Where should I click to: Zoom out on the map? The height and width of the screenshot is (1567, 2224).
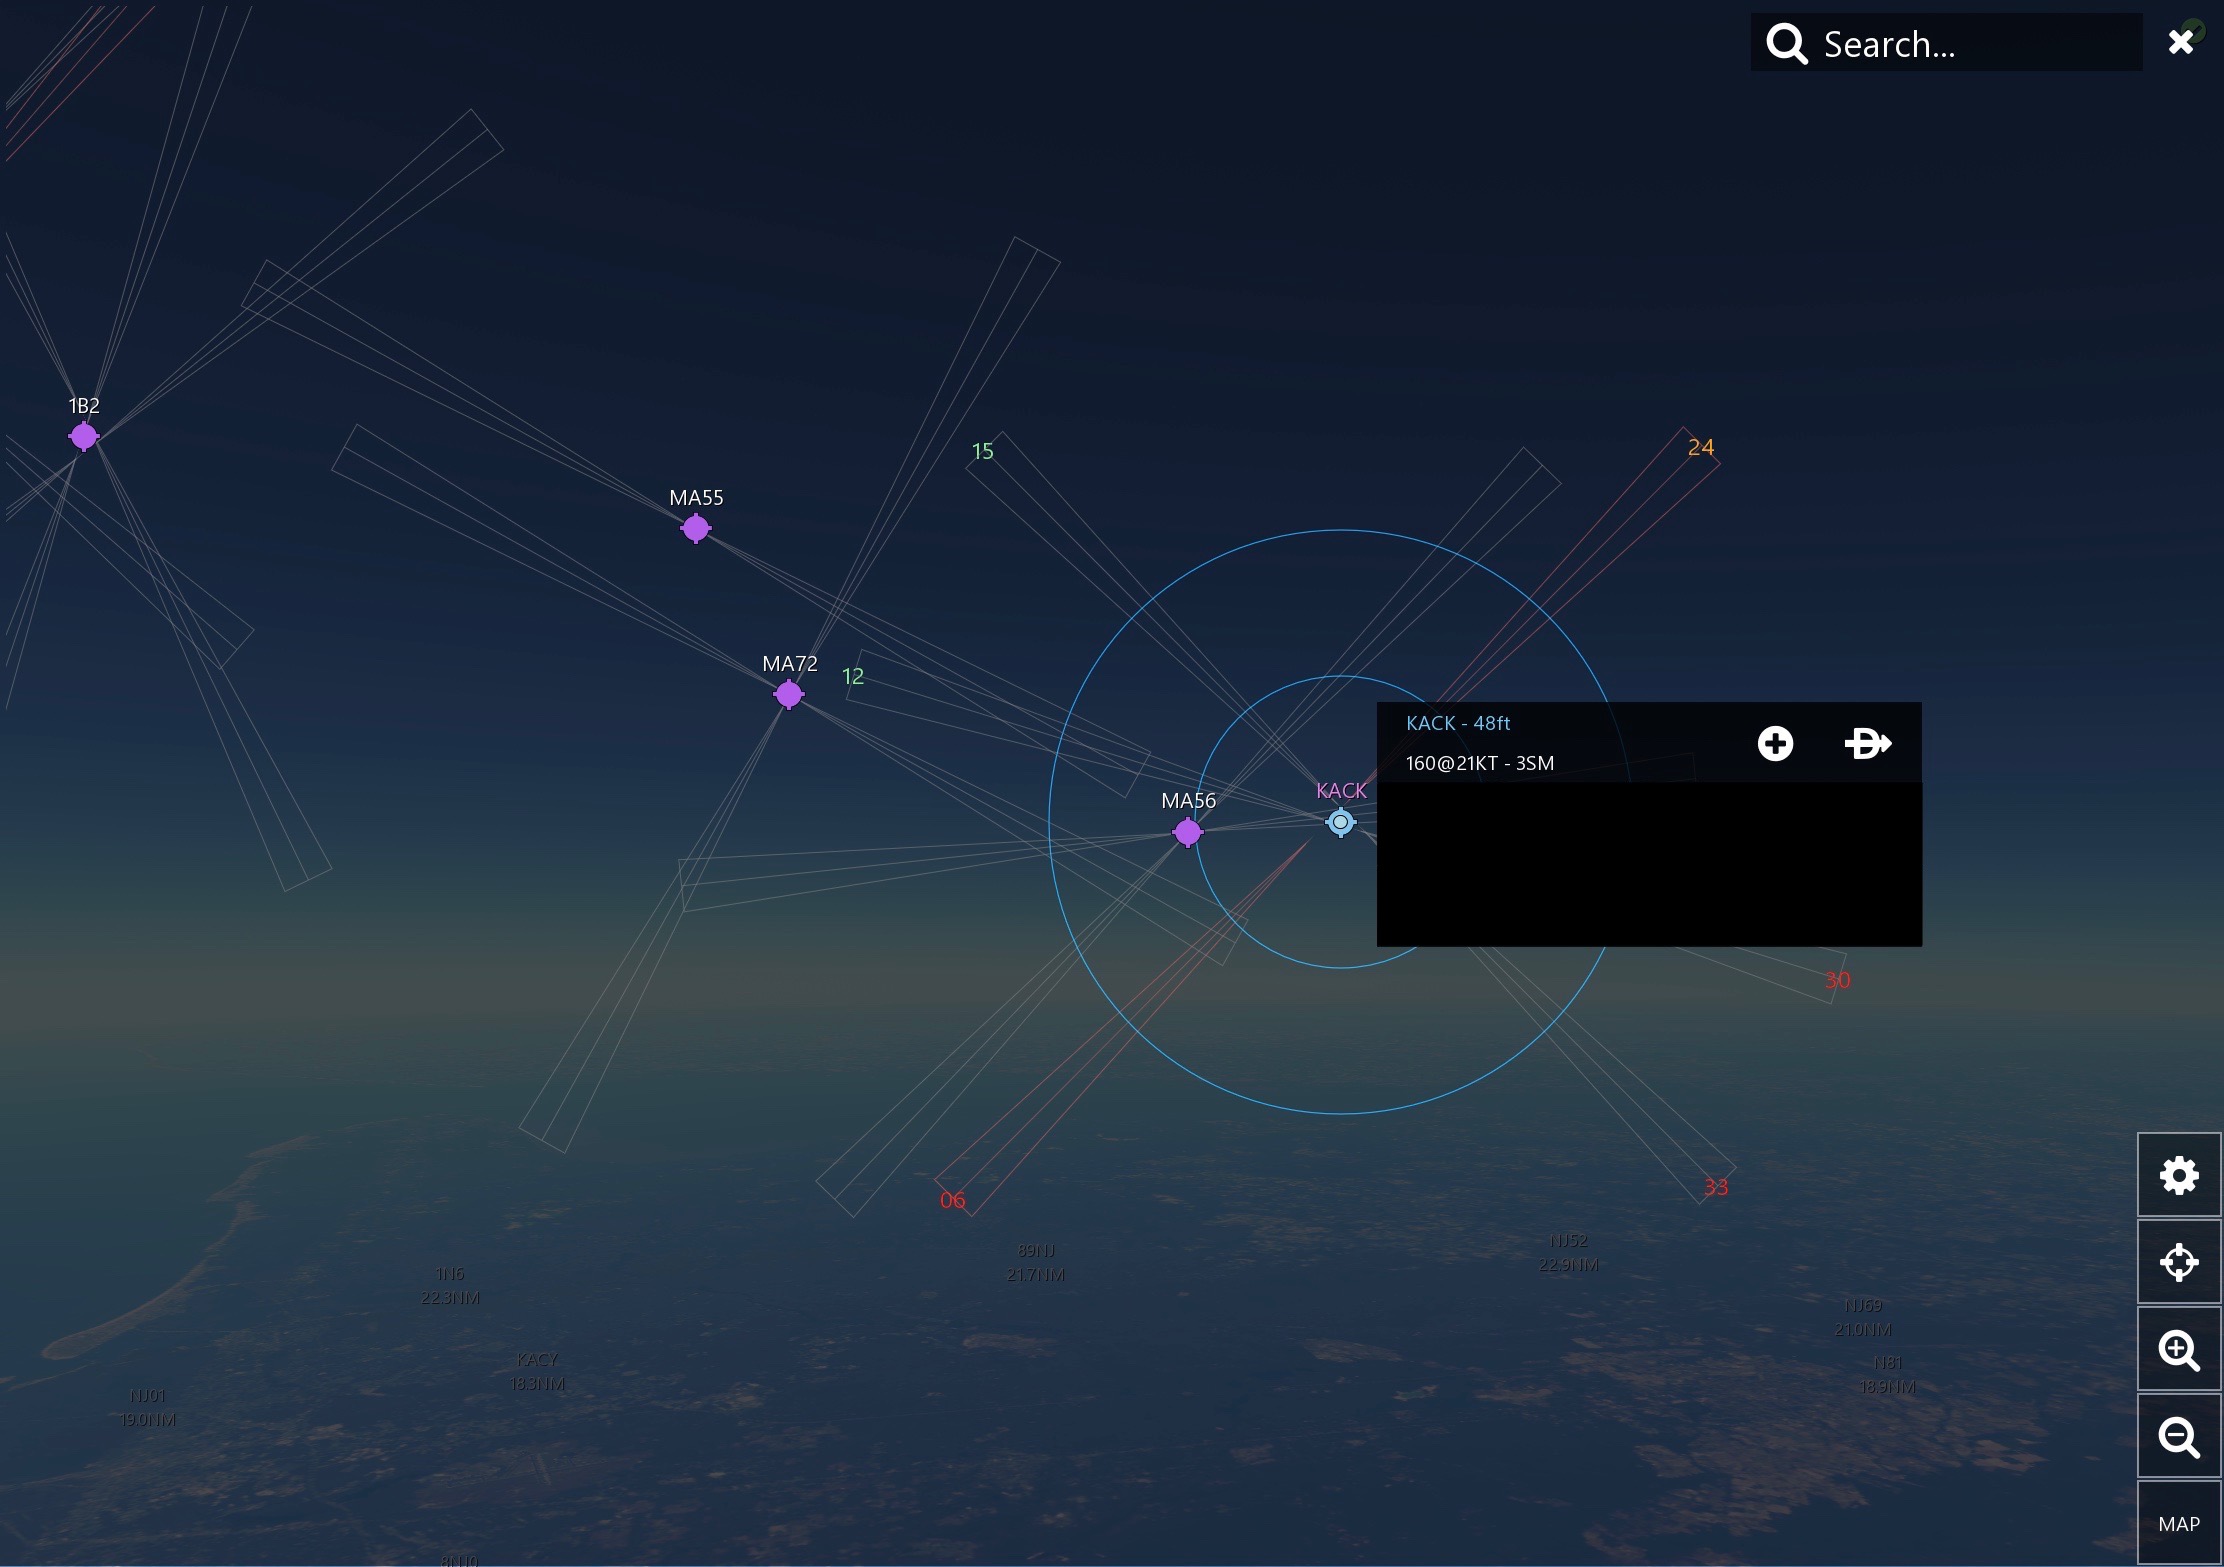coord(2178,1437)
